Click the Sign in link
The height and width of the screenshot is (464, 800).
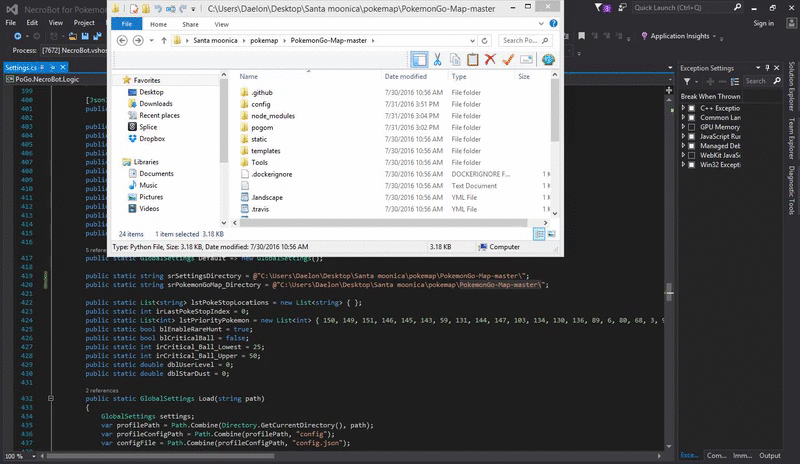[763, 23]
